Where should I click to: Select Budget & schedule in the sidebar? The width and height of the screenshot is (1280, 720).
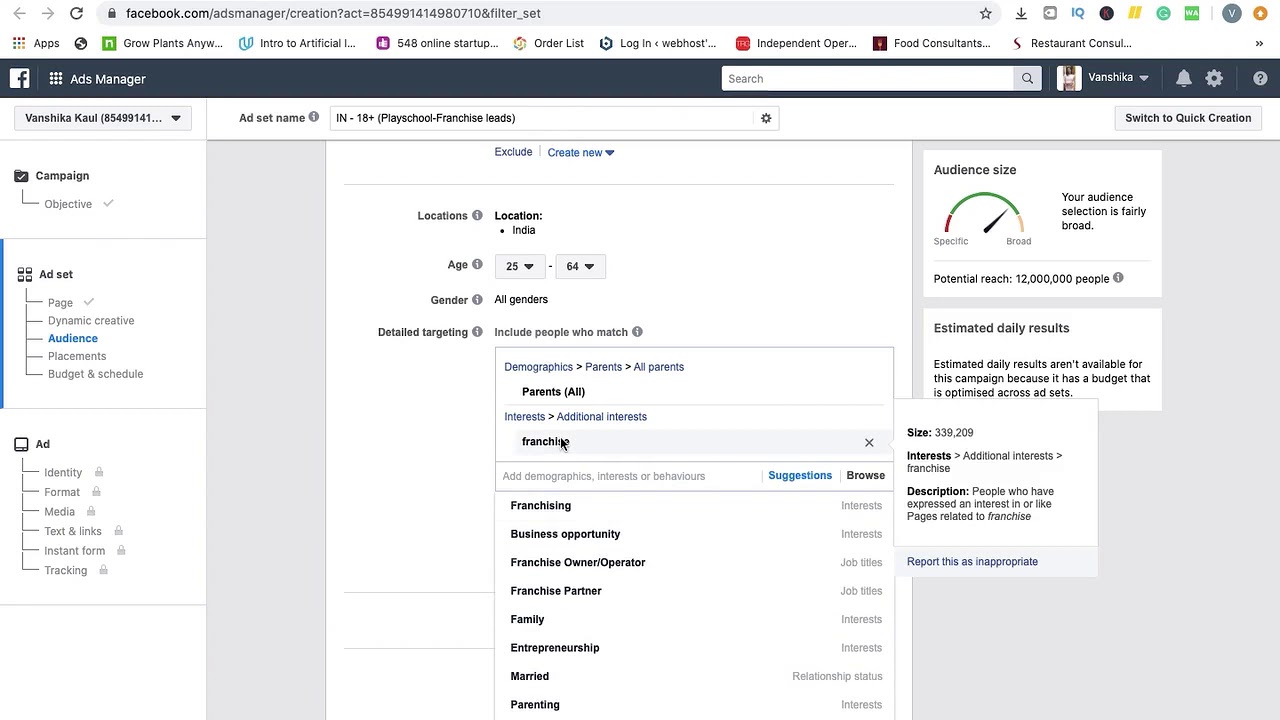click(95, 374)
